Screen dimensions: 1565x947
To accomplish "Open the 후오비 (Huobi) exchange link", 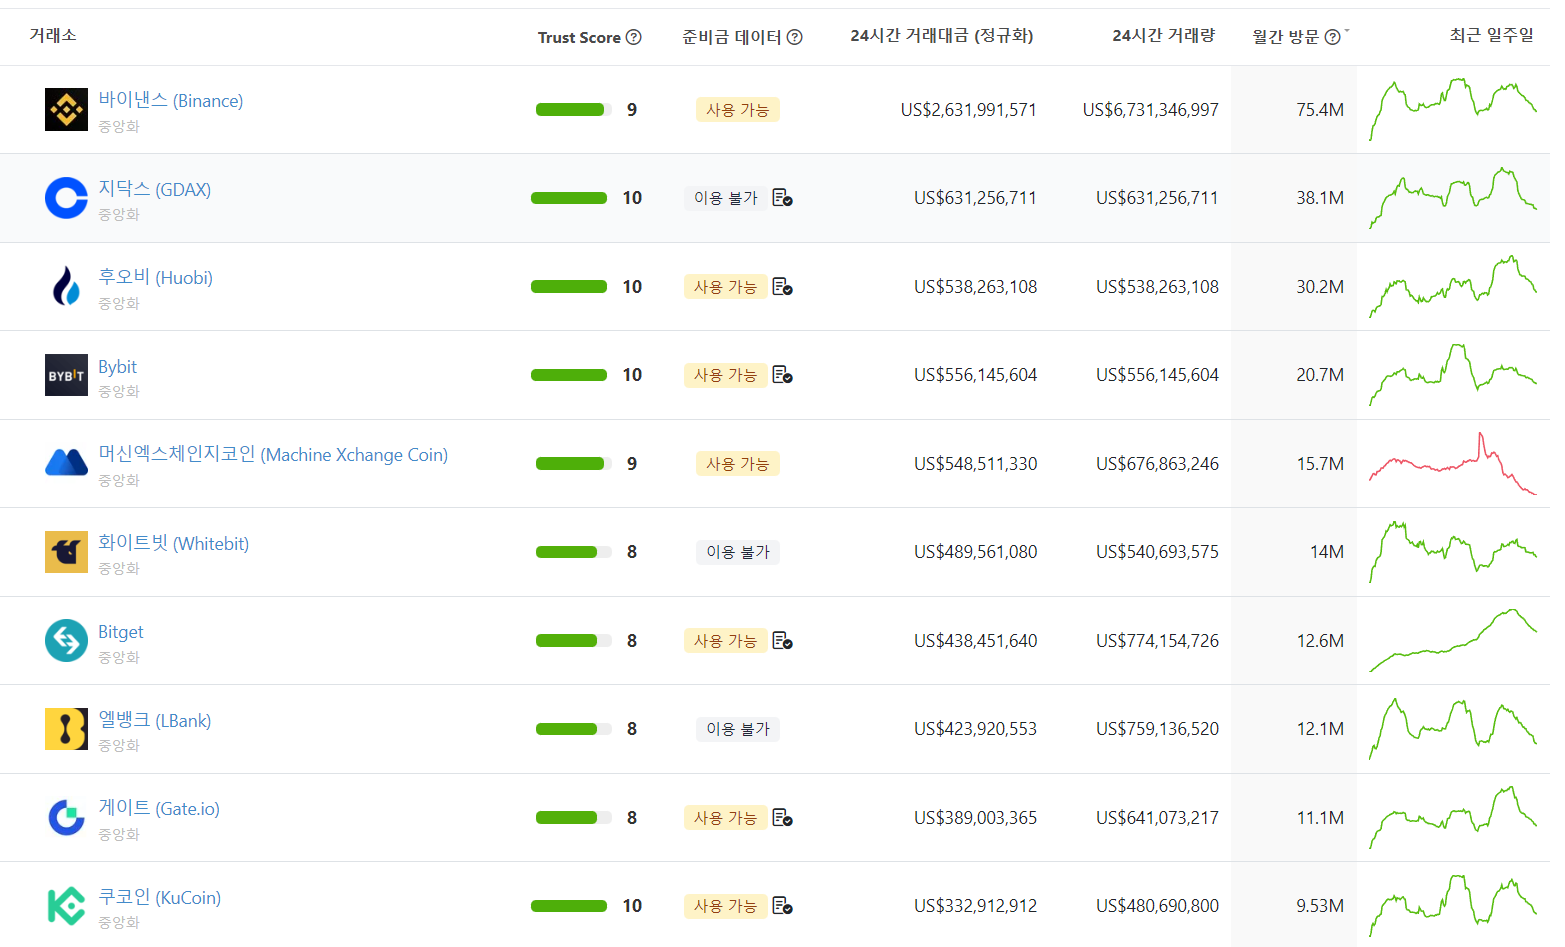I will (x=156, y=277).
